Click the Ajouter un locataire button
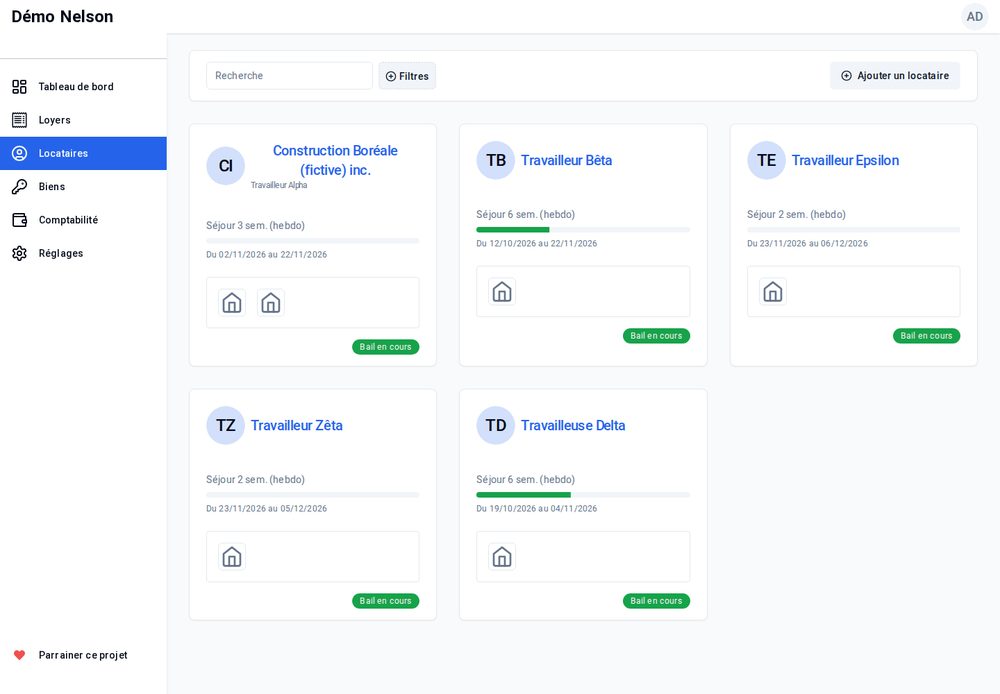1000x694 pixels. pos(895,76)
